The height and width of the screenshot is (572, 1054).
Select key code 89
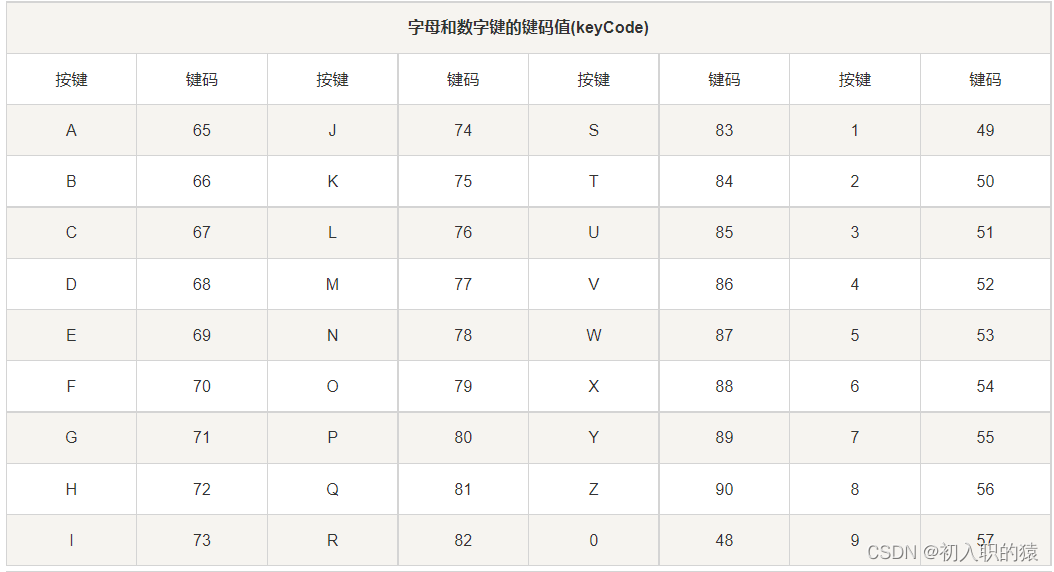[724, 438]
